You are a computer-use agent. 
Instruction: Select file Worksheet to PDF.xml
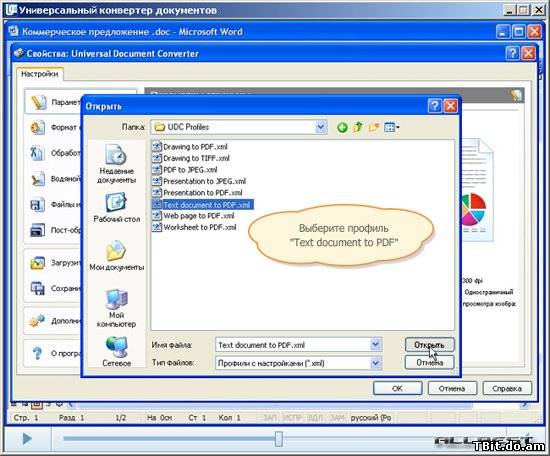(194, 227)
